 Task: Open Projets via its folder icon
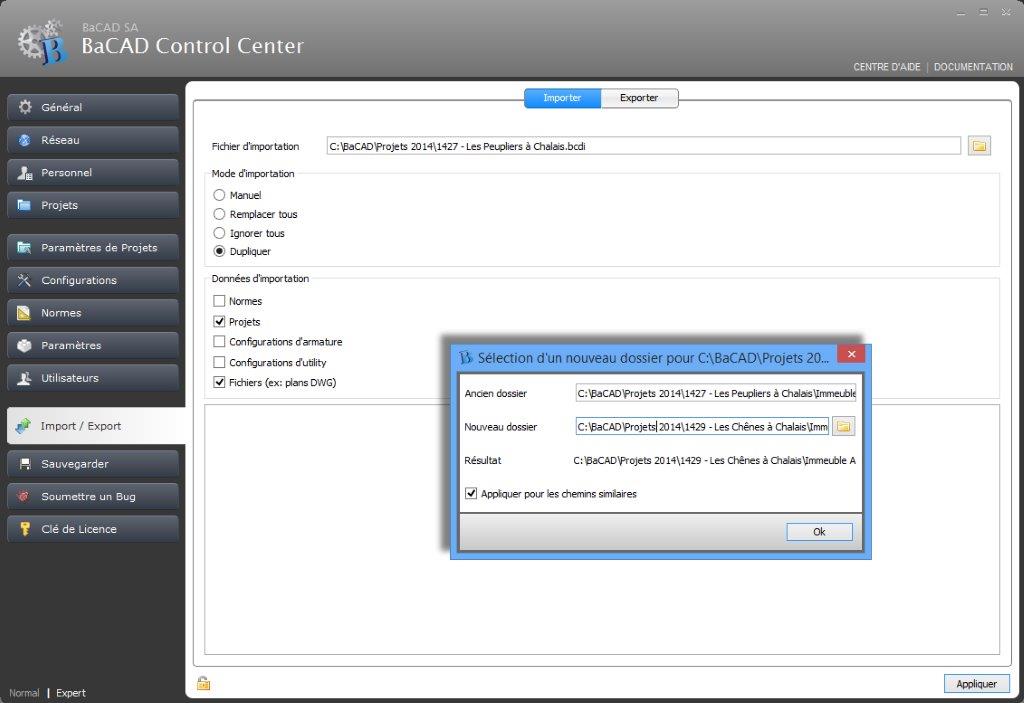coord(25,205)
